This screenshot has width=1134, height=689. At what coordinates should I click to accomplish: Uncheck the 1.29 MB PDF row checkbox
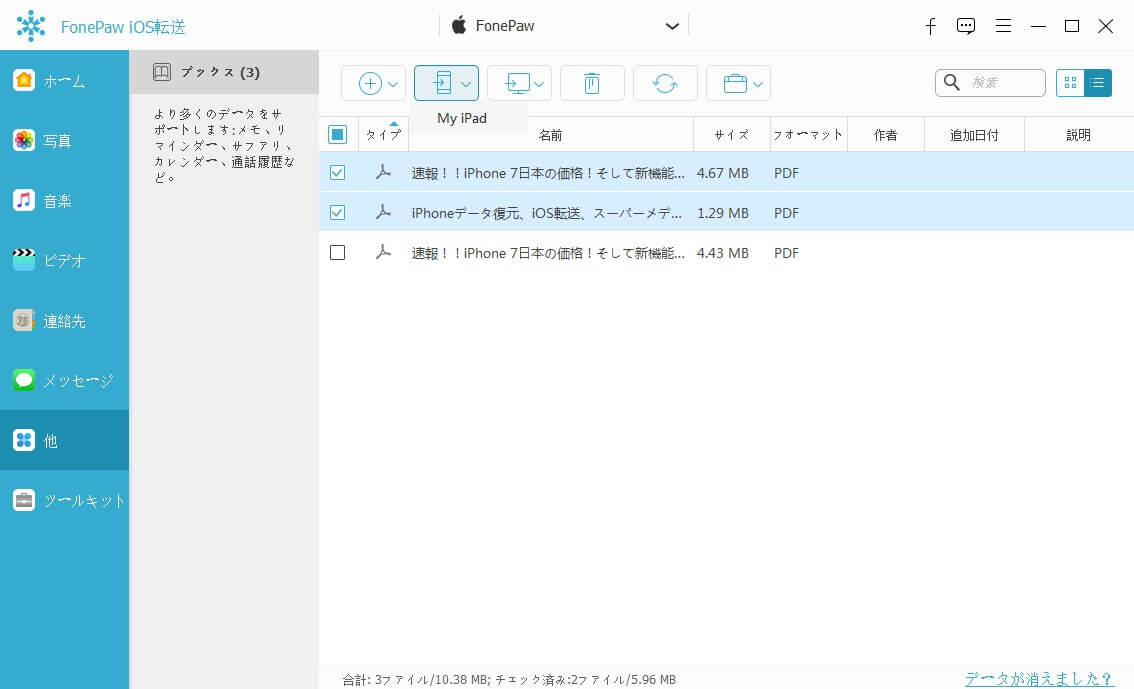[337, 213]
